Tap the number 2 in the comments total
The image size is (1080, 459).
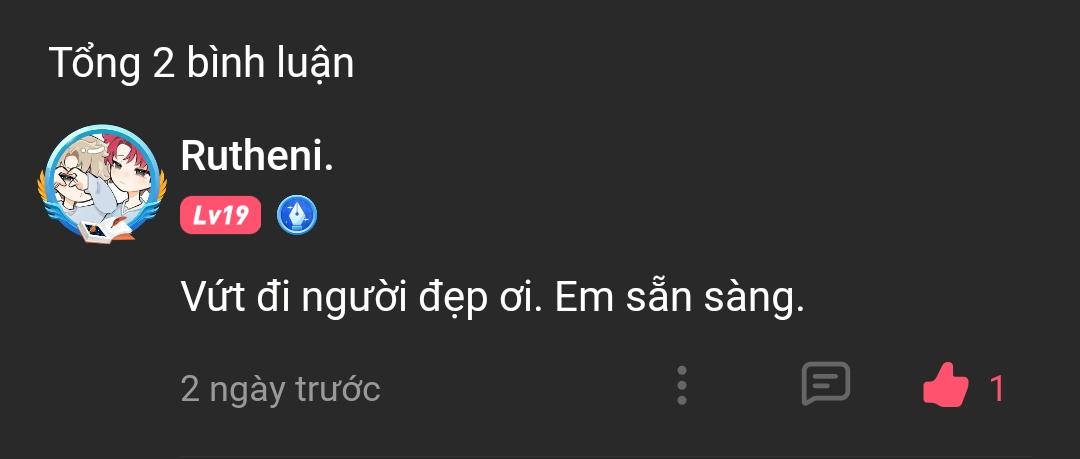(x=162, y=63)
